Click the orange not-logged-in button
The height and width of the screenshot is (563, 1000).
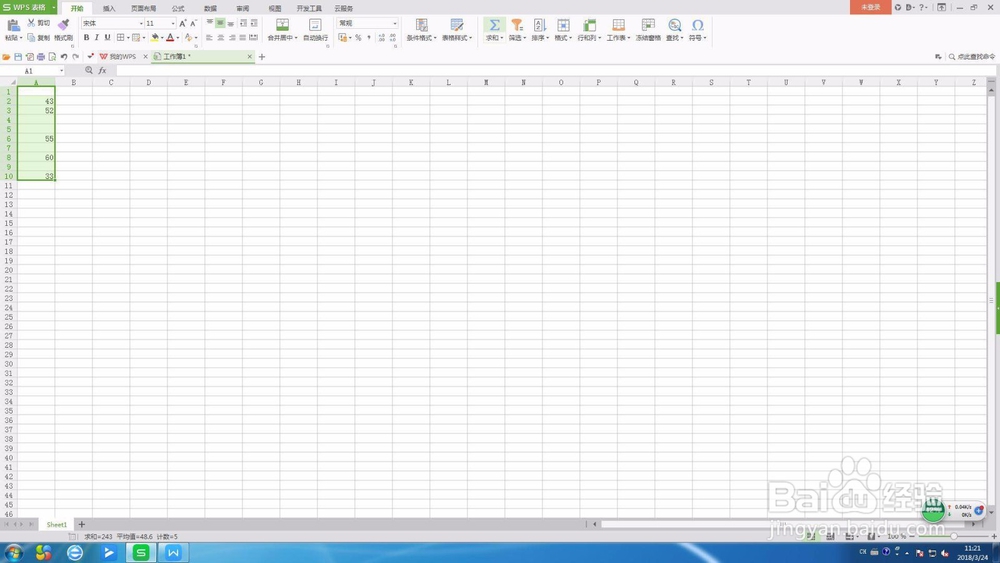pos(871,7)
